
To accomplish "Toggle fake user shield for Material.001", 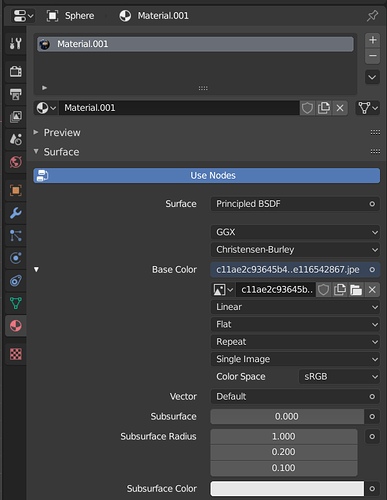I will point(307,108).
